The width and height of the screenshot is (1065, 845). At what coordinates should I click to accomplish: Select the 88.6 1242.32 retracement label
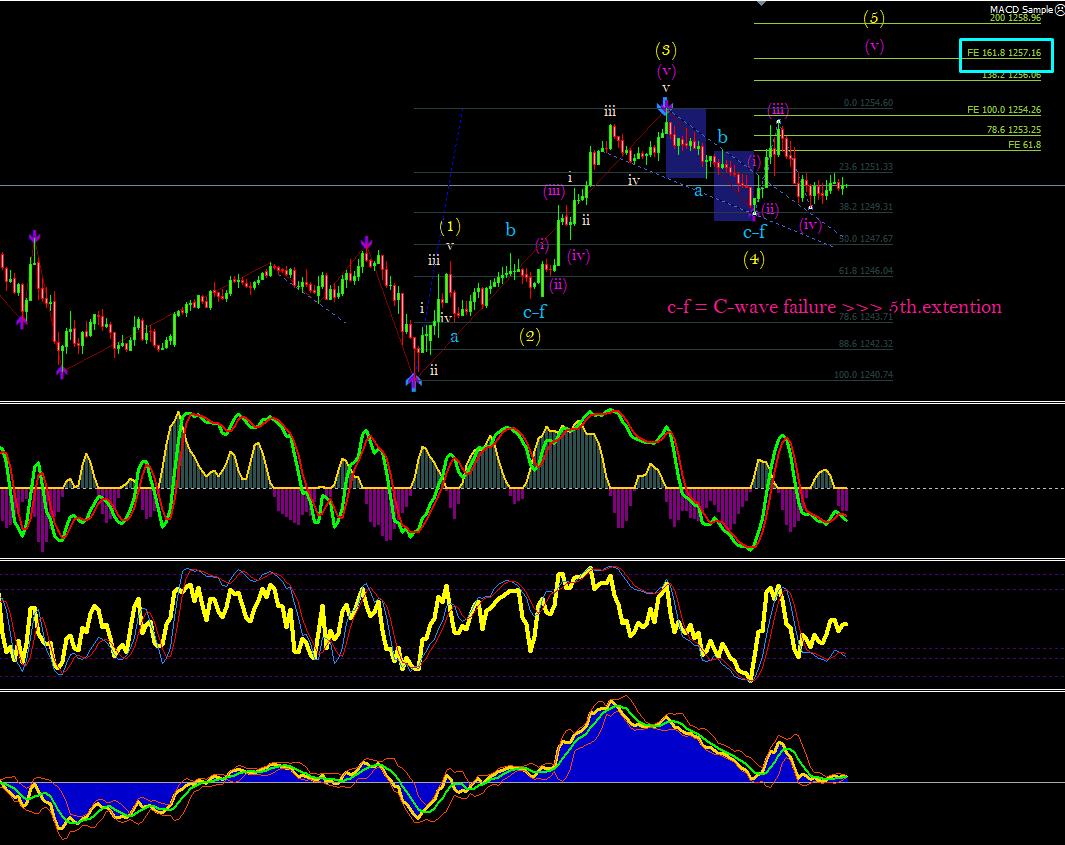(x=865, y=344)
